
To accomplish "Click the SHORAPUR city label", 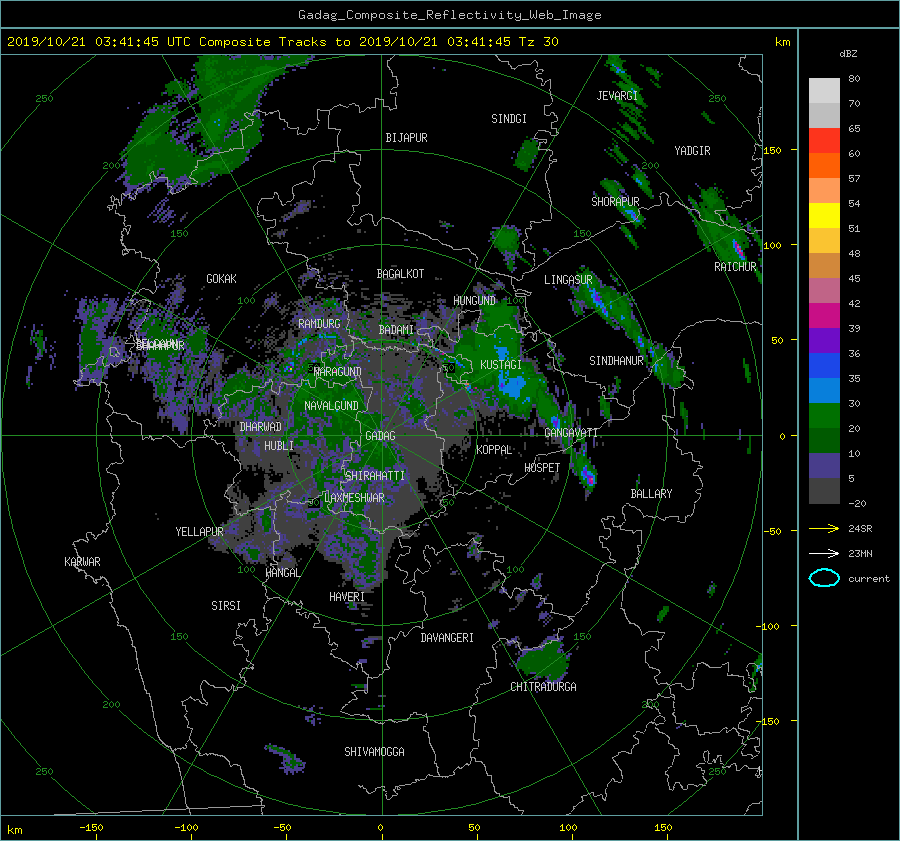I will tap(615, 202).
